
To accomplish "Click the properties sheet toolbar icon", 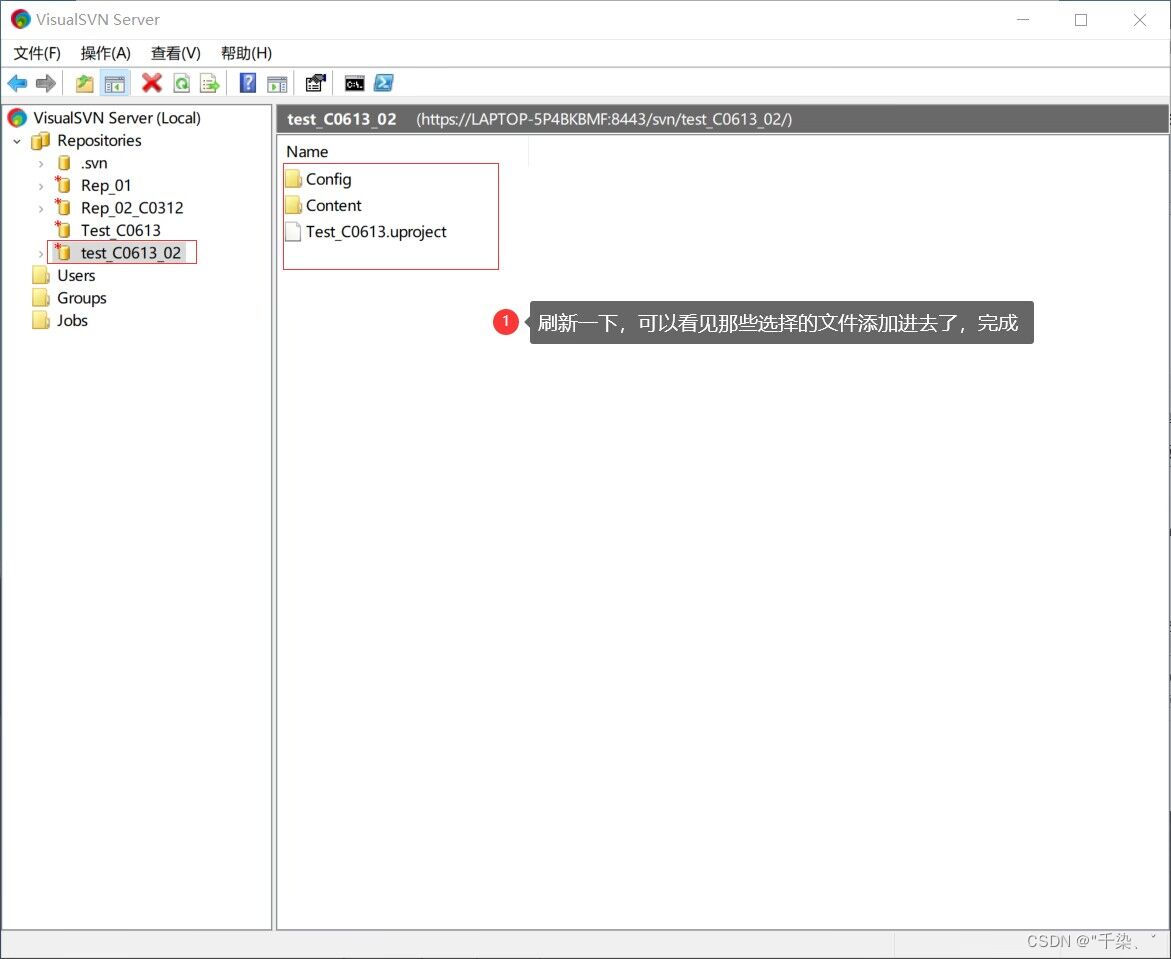I will click(315, 82).
